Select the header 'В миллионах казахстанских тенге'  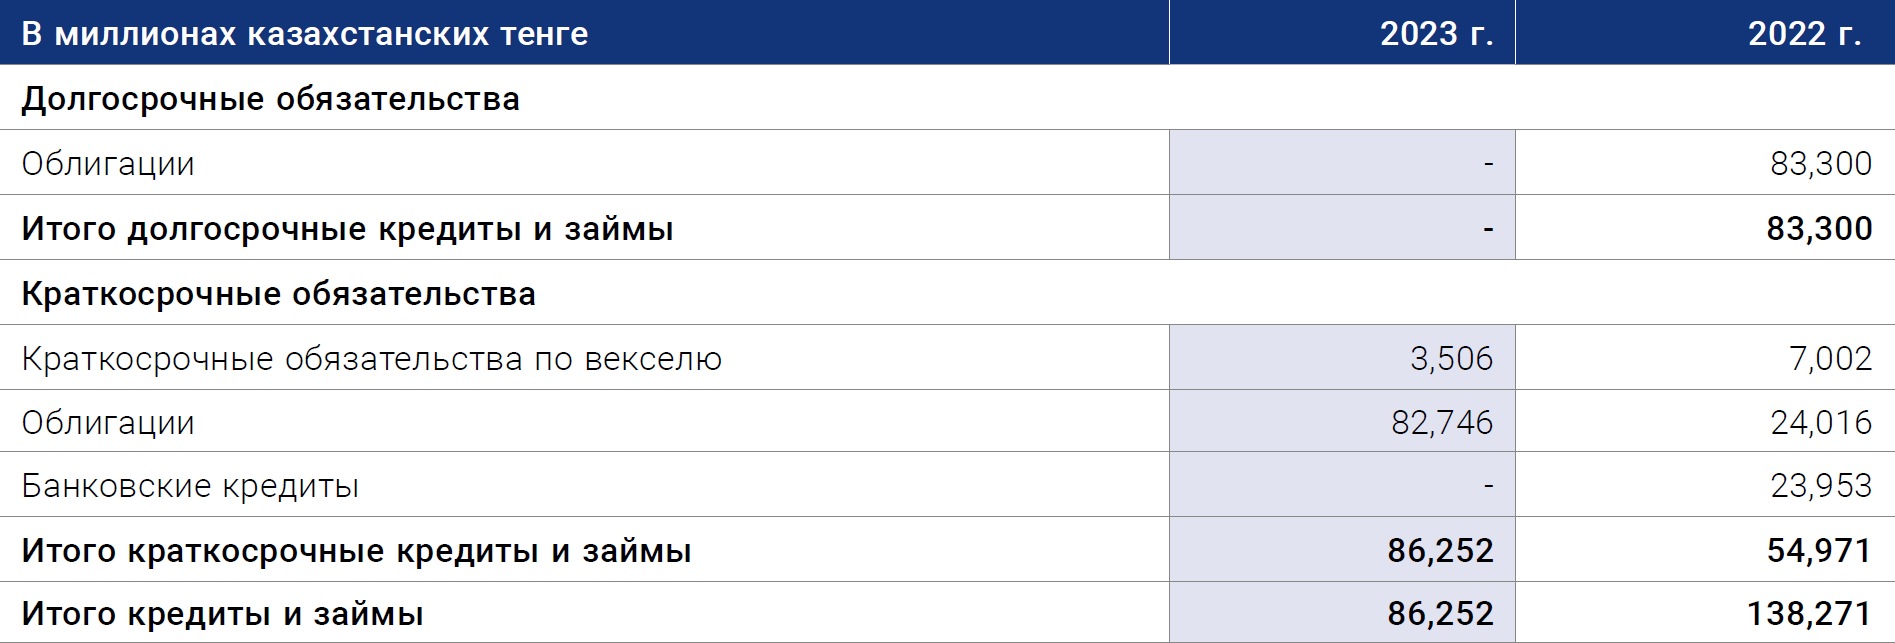(x=305, y=34)
